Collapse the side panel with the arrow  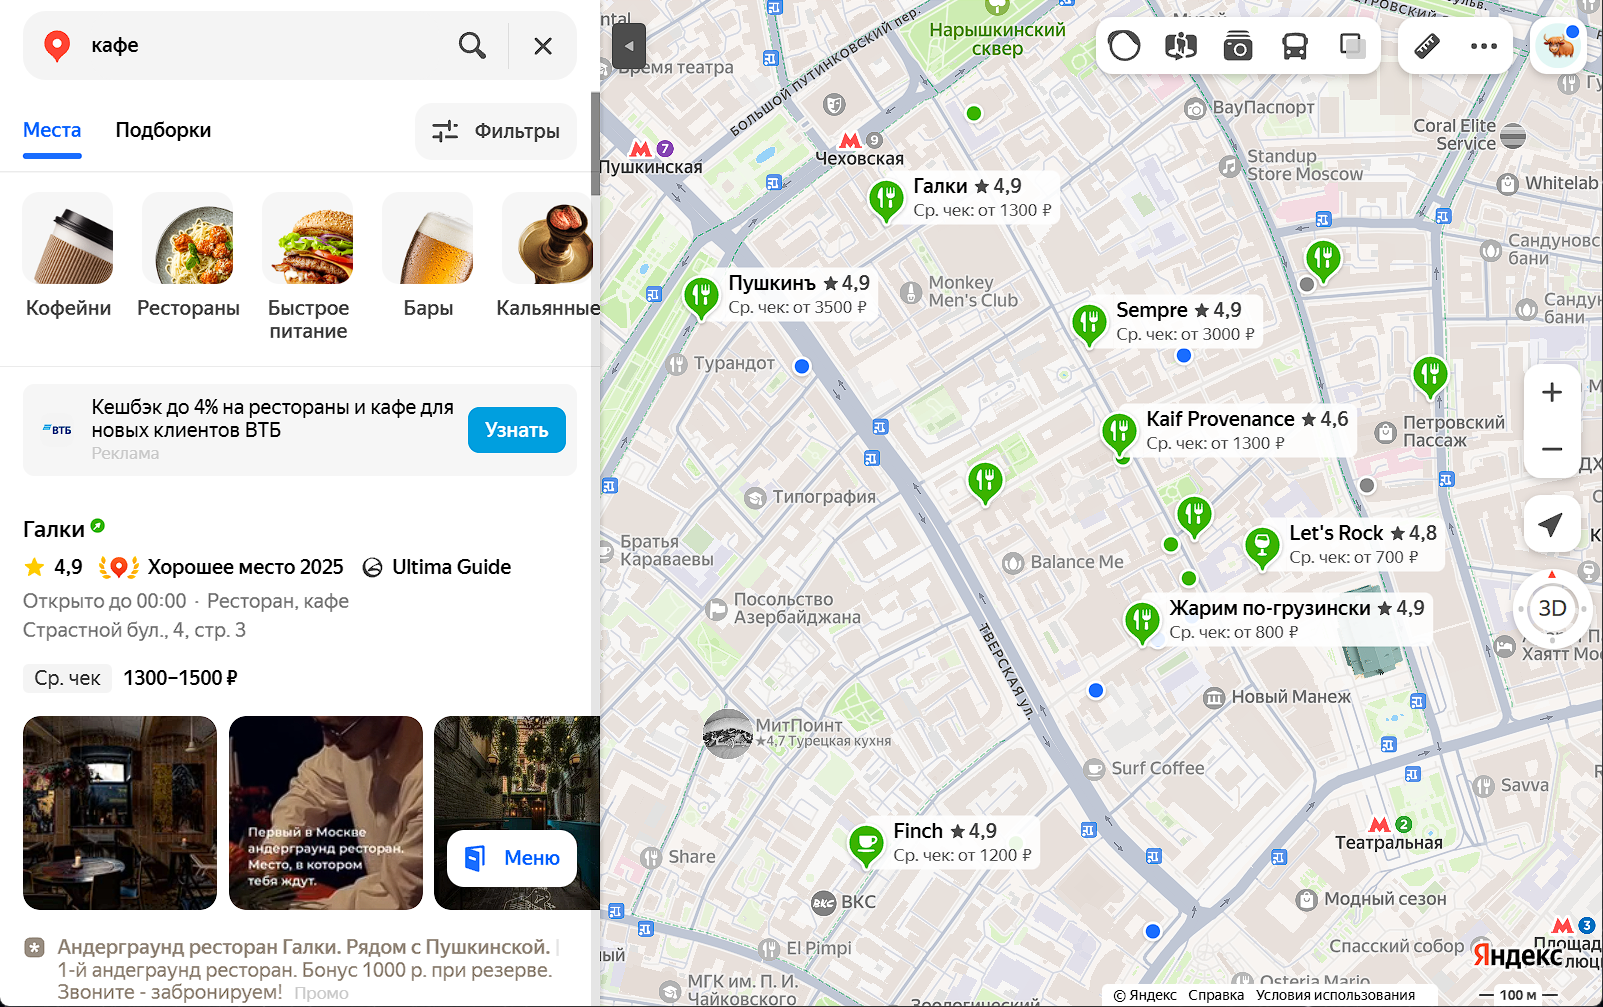click(629, 46)
